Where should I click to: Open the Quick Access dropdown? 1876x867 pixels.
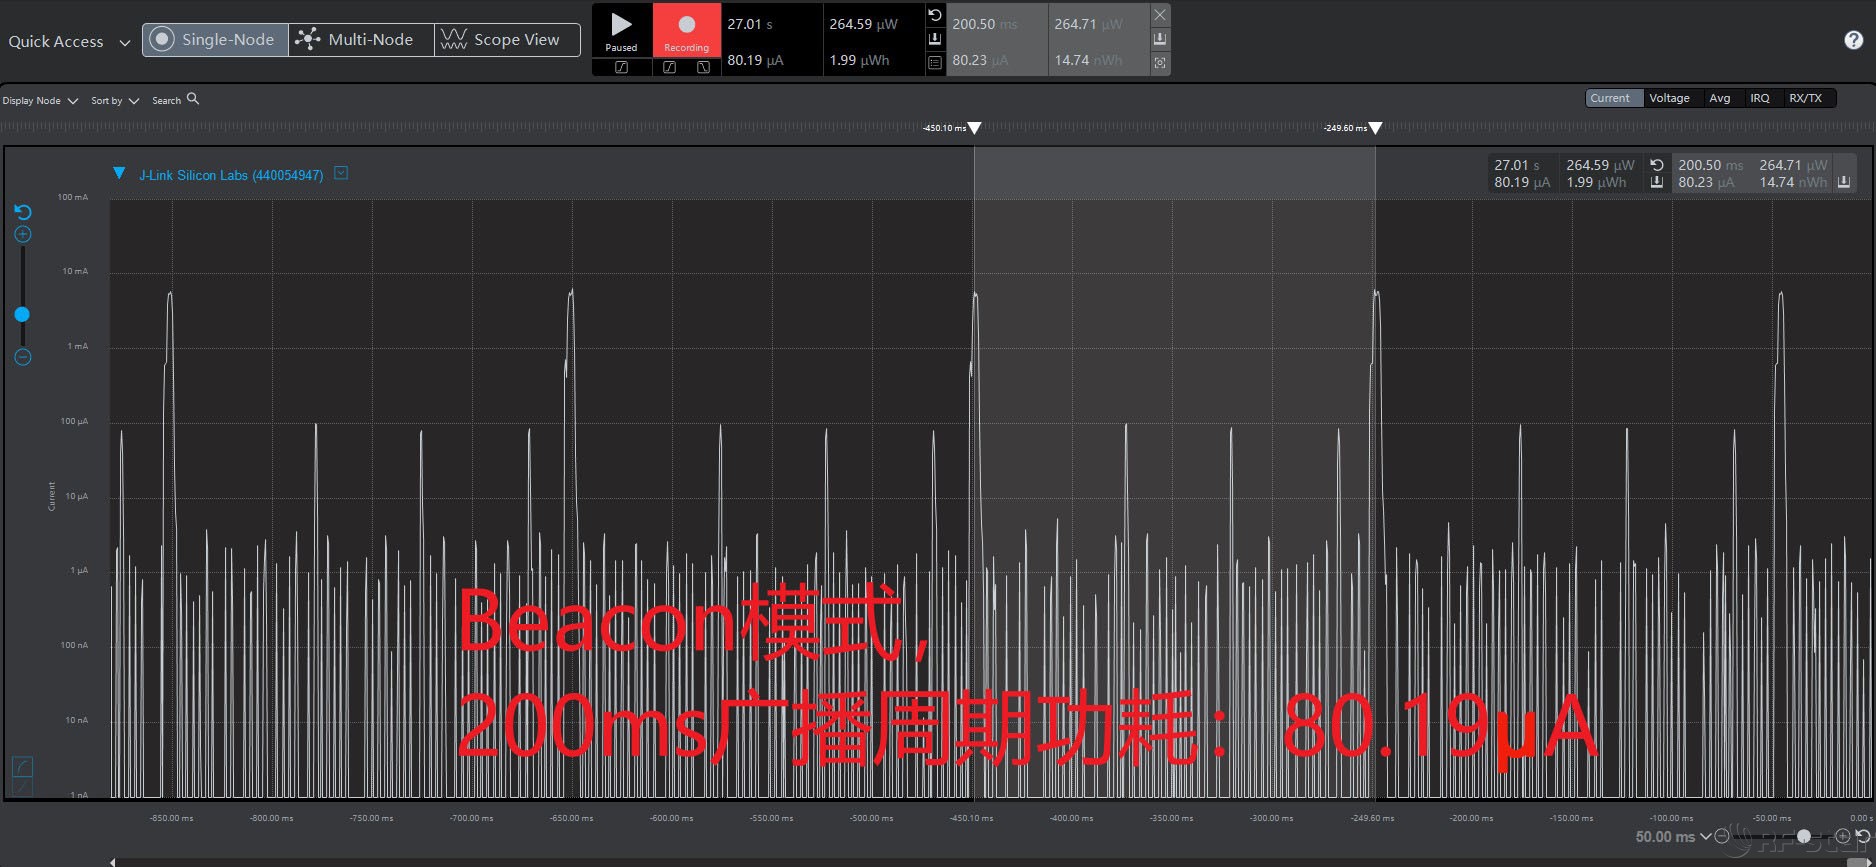coord(69,42)
